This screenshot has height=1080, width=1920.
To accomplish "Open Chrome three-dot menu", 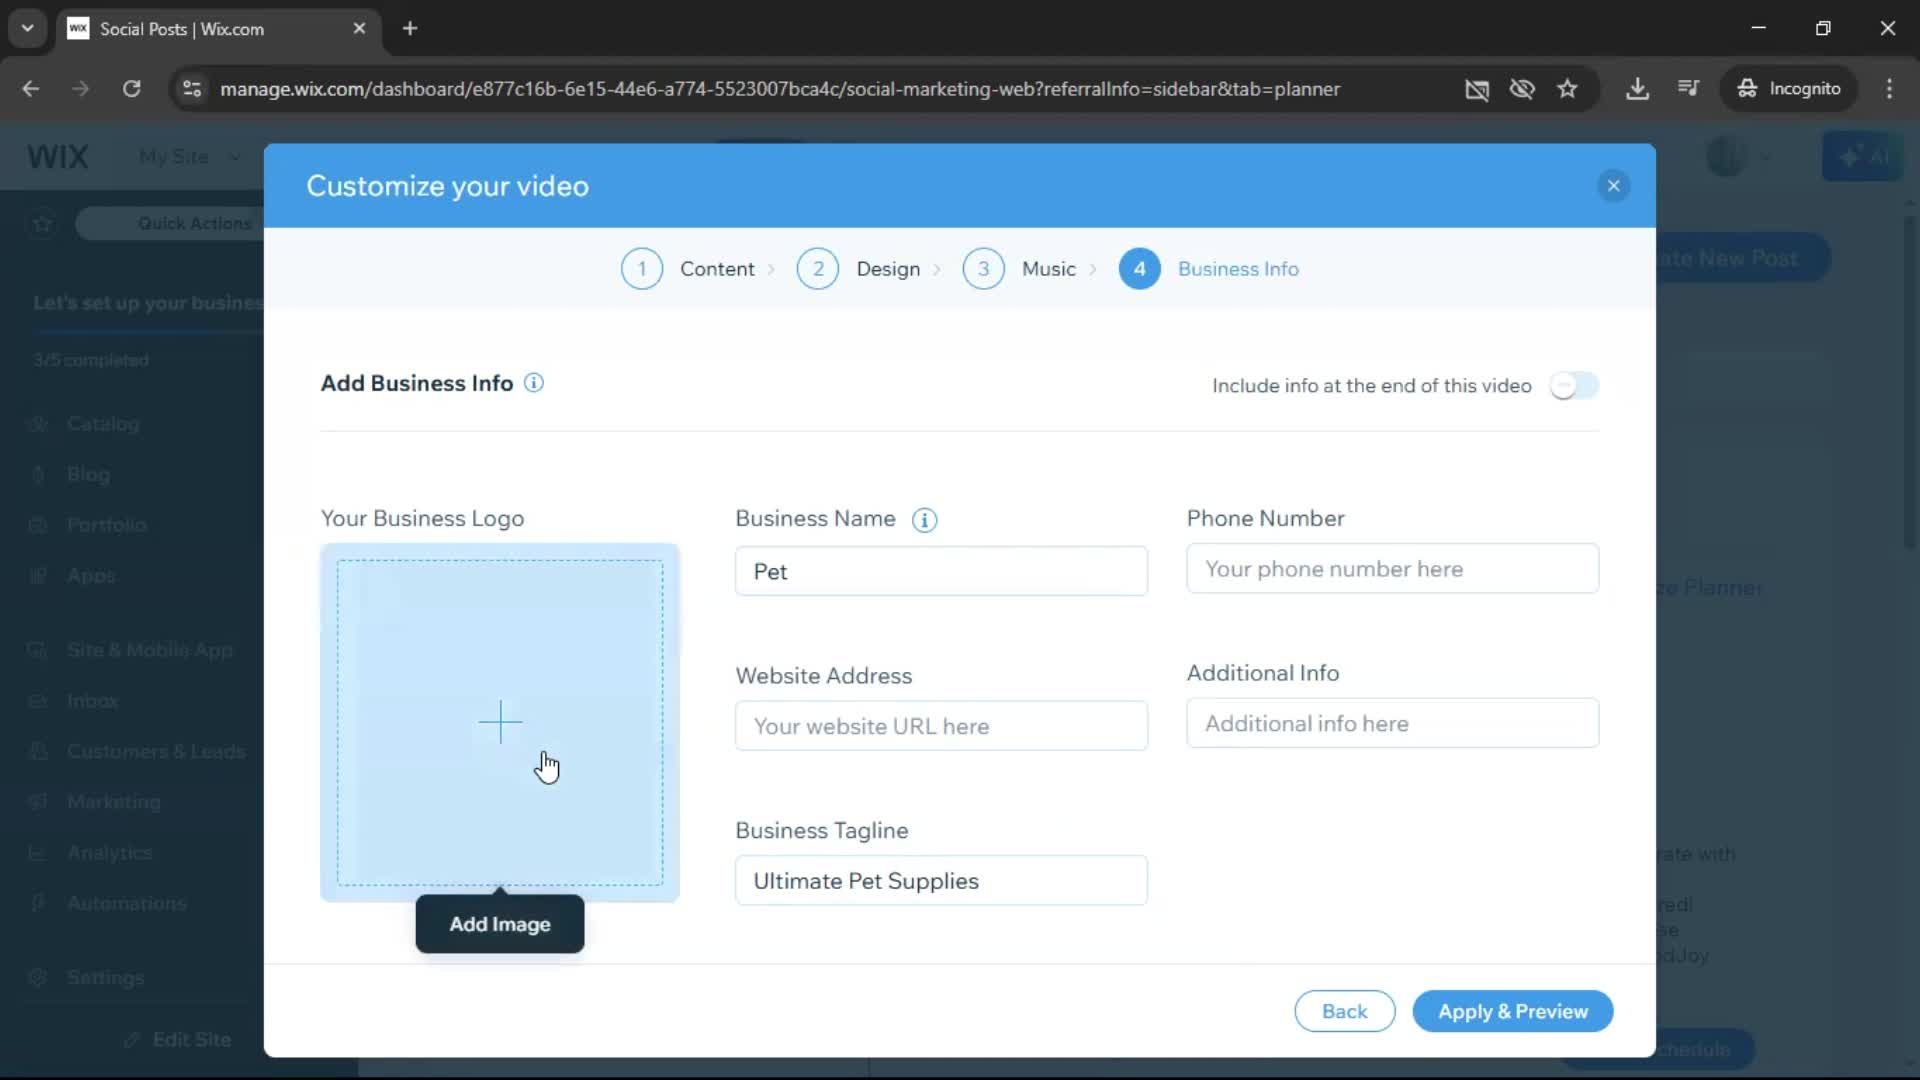I will [x=1889, y=89].
